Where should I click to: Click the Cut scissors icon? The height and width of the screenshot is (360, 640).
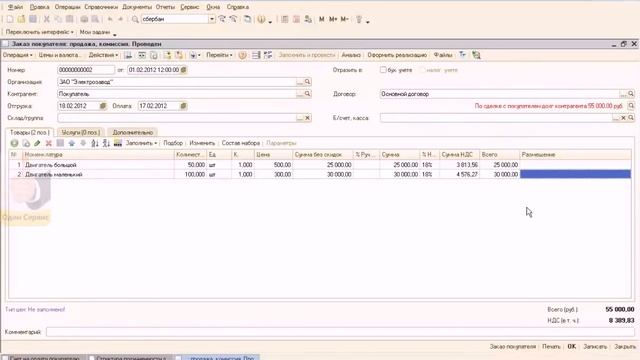click(47, 19)
